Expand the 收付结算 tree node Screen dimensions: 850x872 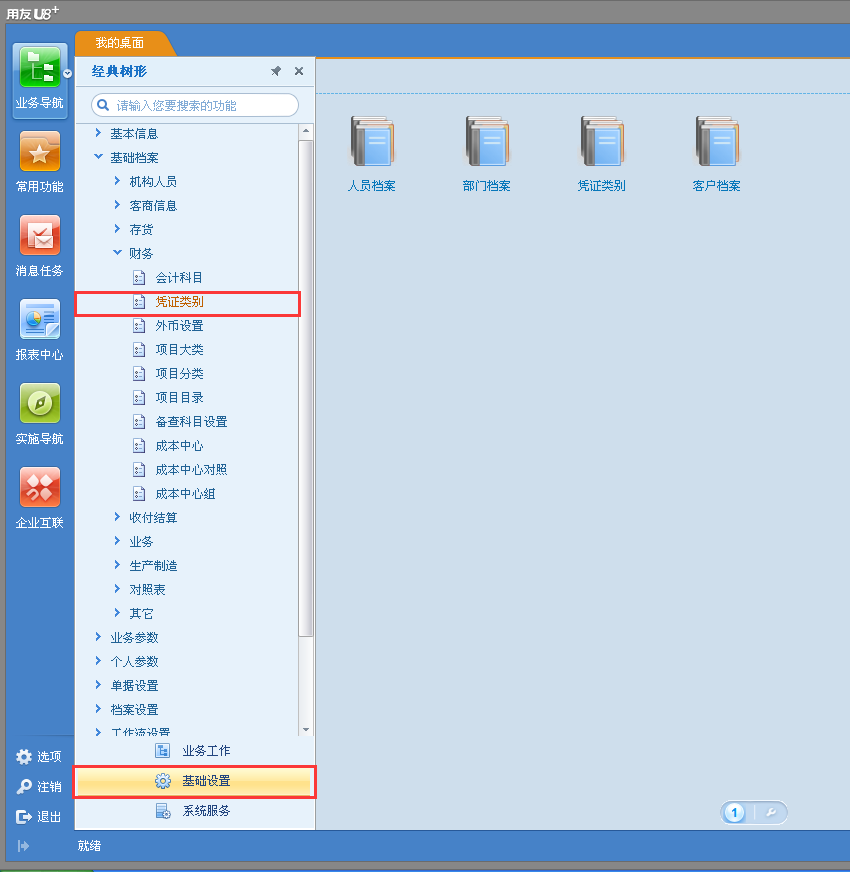pyautogui.click(x=117, y=517)
